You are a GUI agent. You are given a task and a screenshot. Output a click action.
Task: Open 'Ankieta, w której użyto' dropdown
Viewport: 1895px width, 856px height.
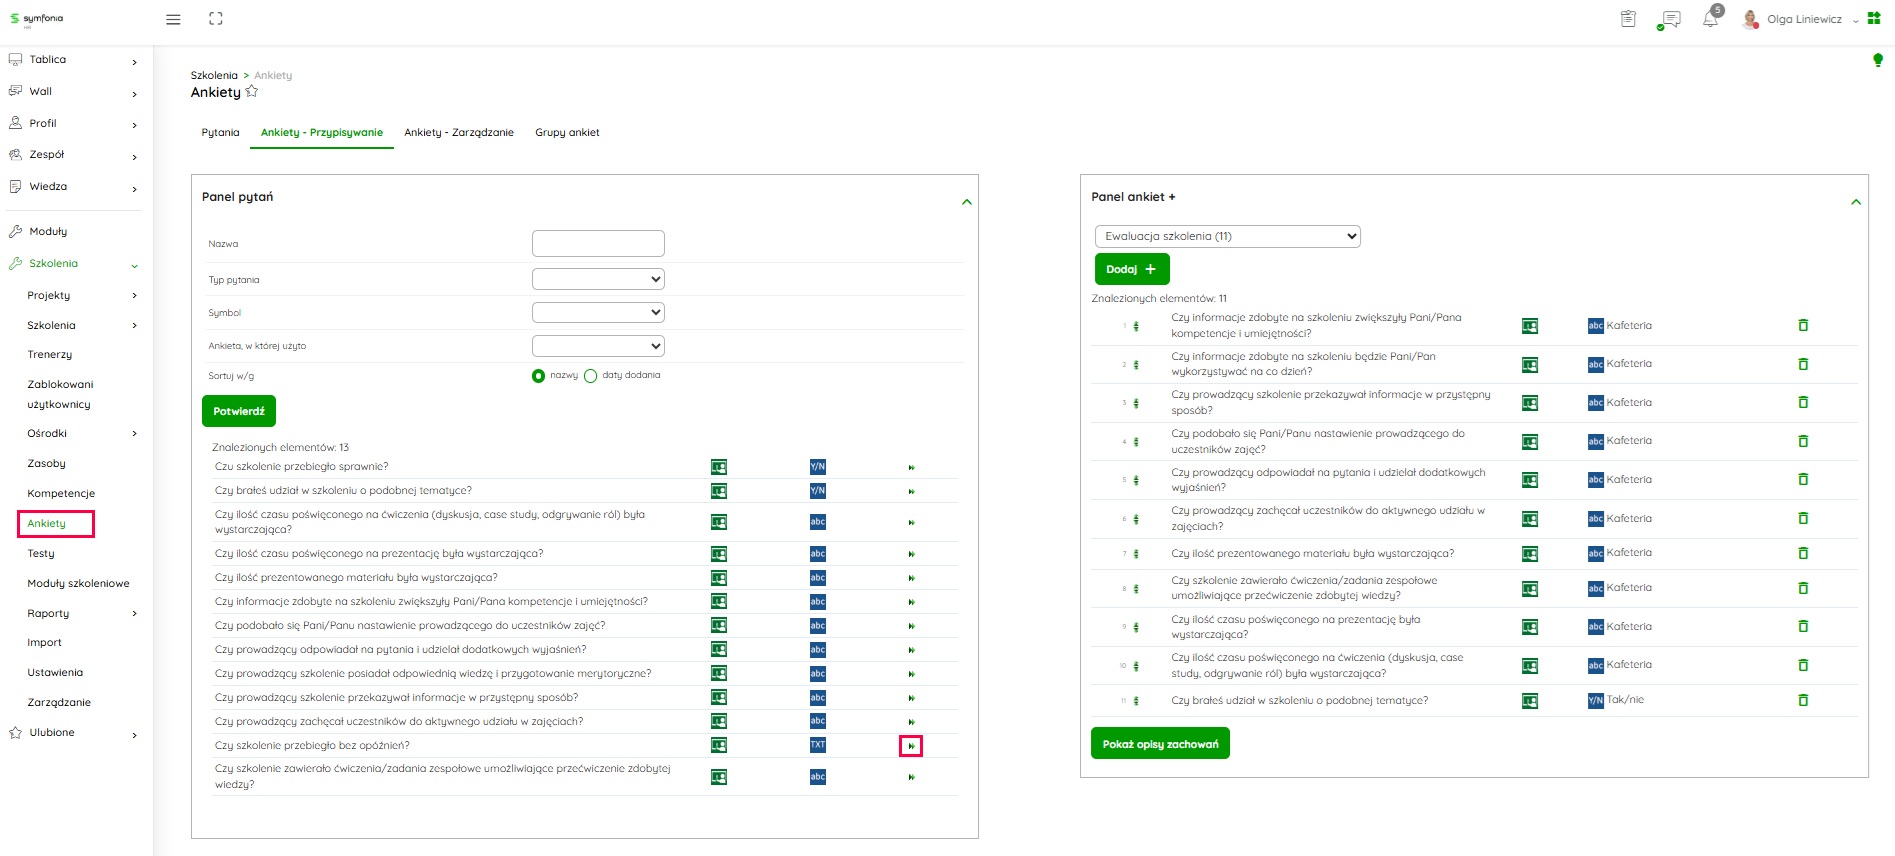[x=598, y=346]
